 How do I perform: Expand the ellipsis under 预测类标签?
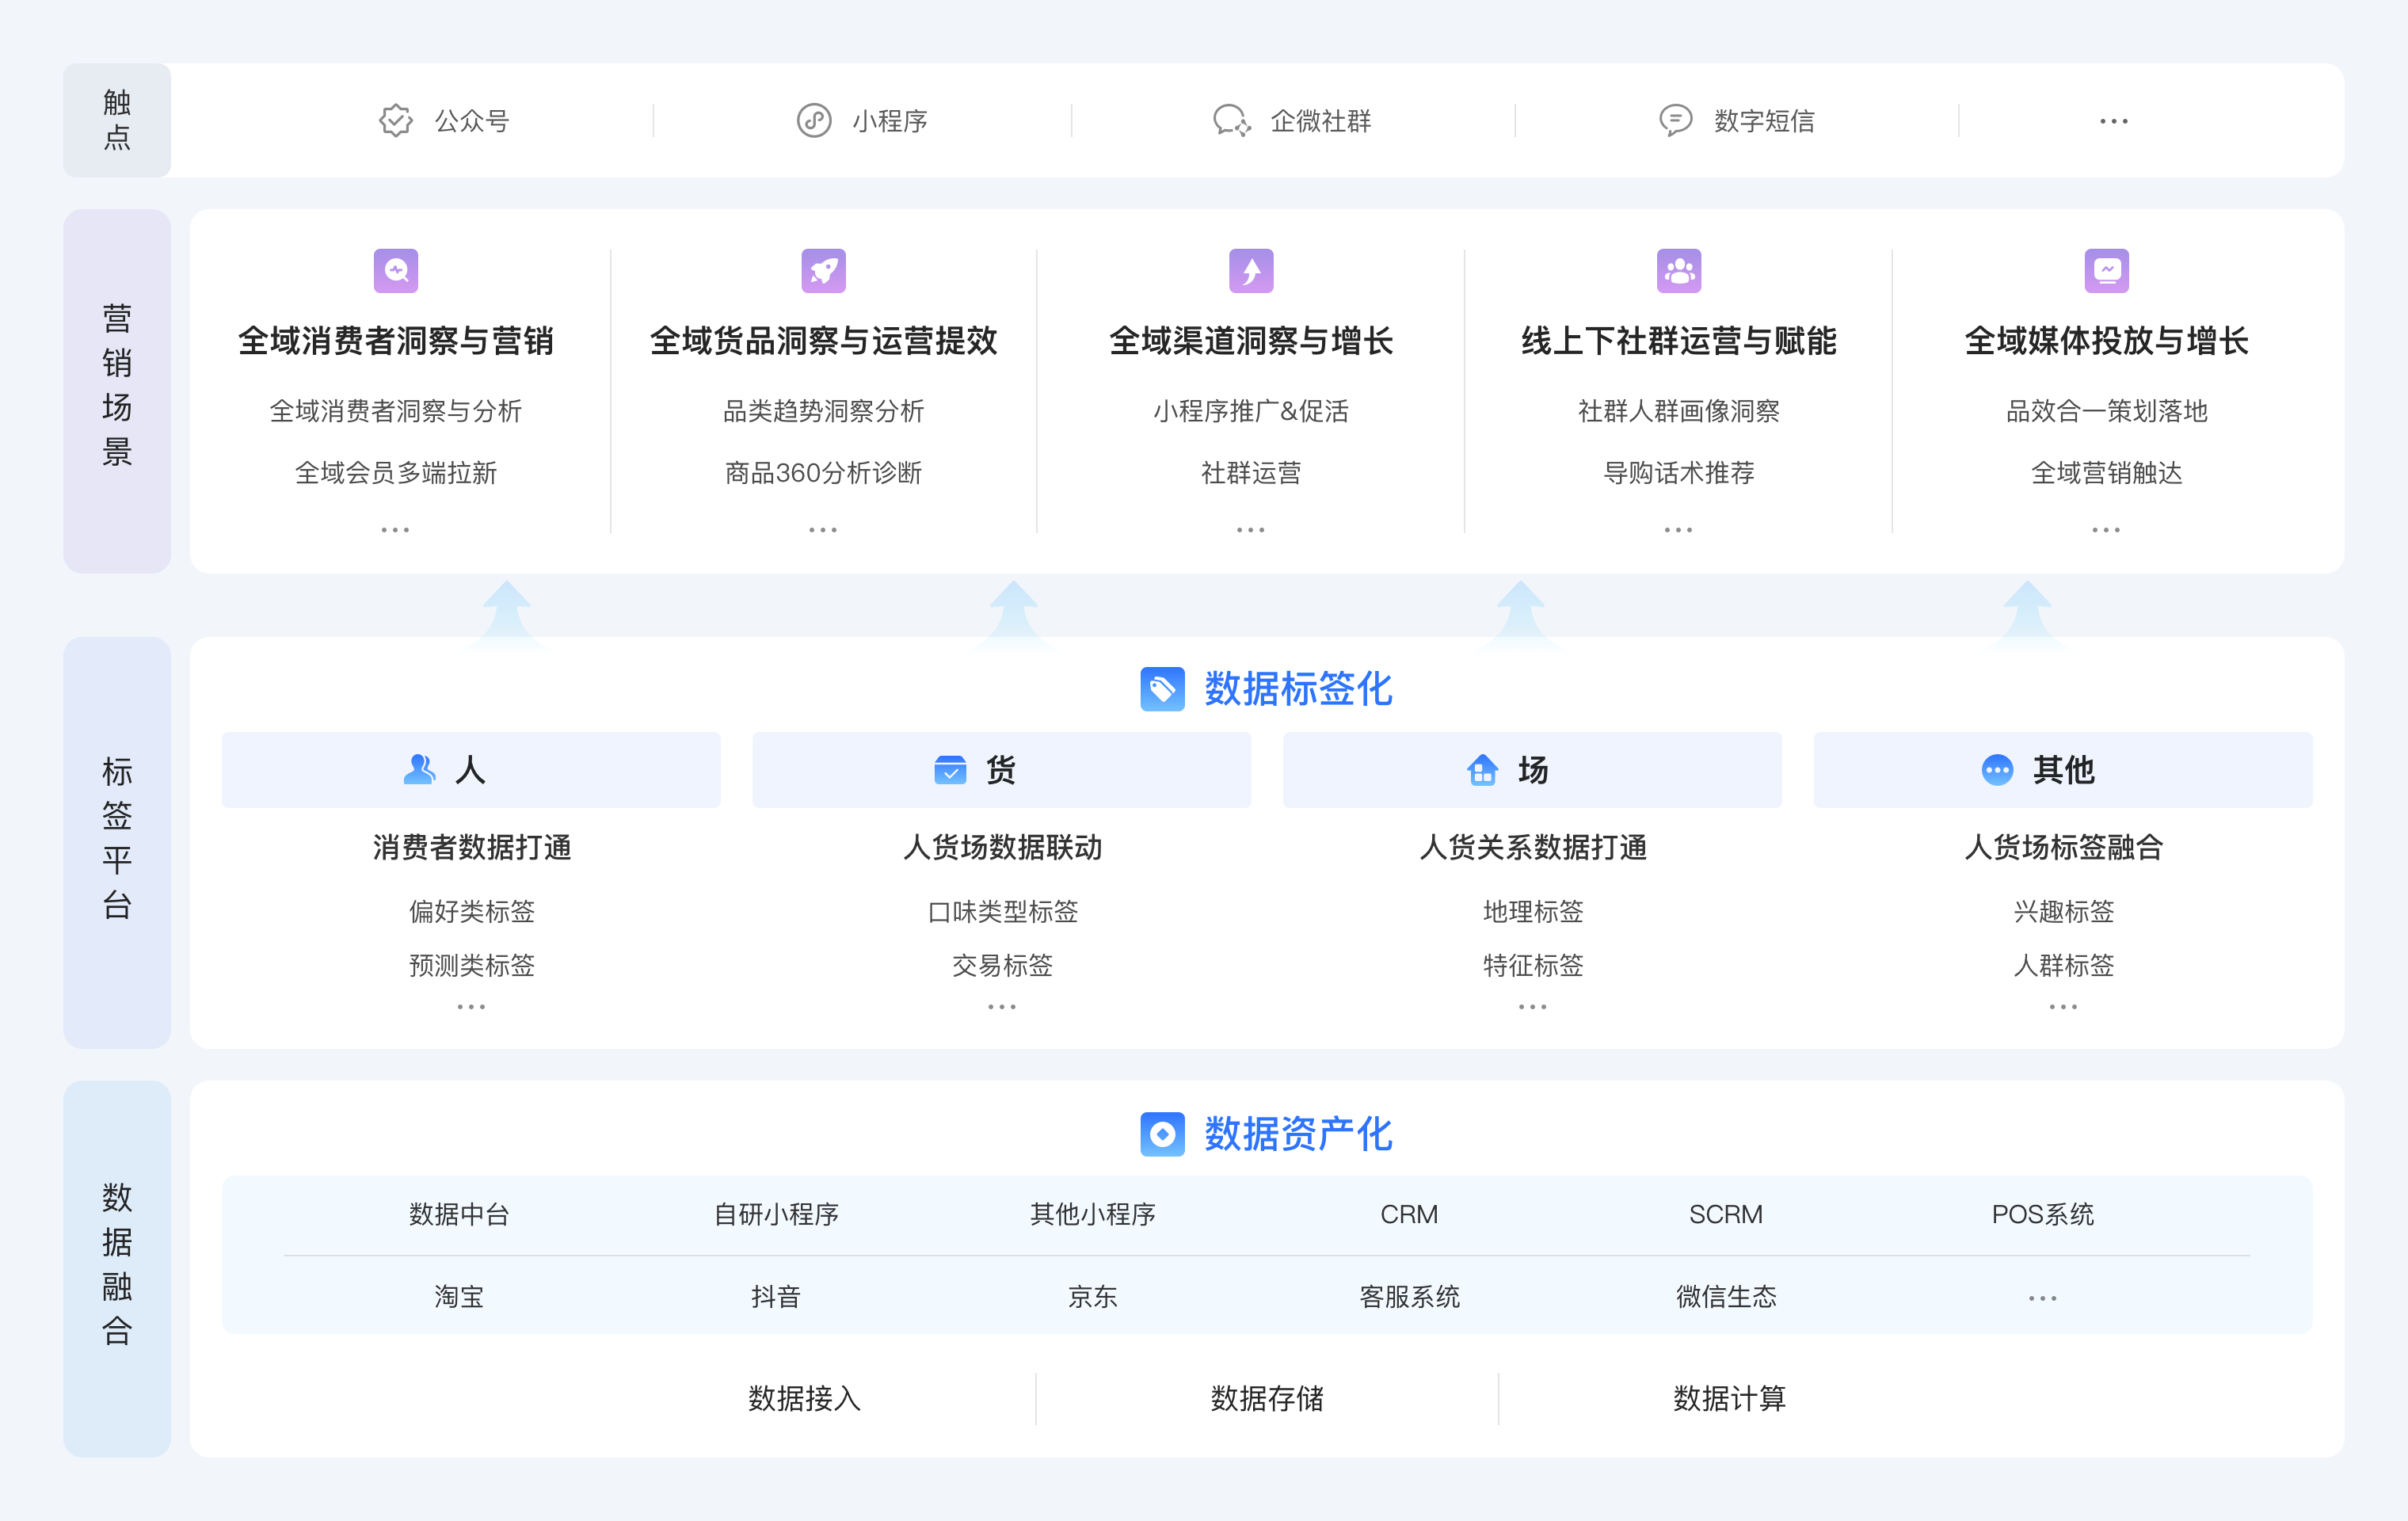click(471, 1007)
